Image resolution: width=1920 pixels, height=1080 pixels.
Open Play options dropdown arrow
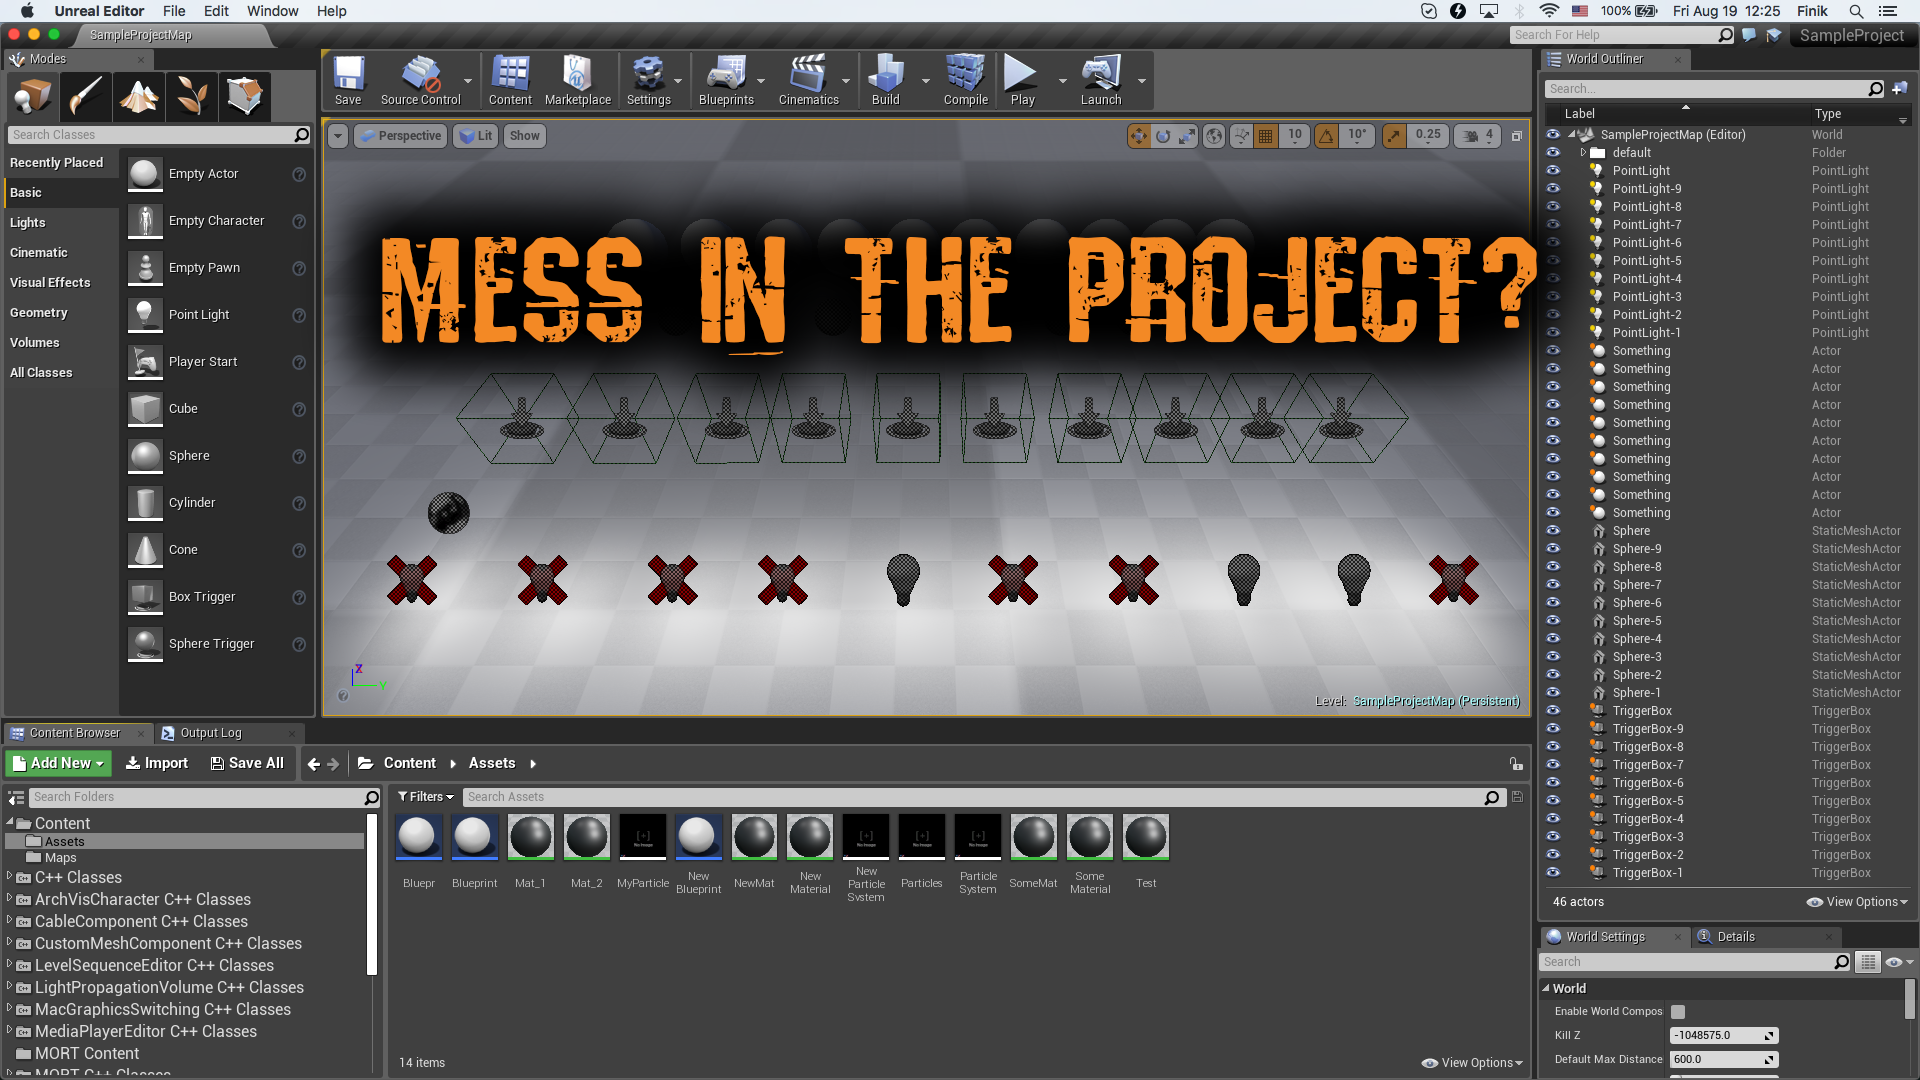click(x=1062, y=81)
